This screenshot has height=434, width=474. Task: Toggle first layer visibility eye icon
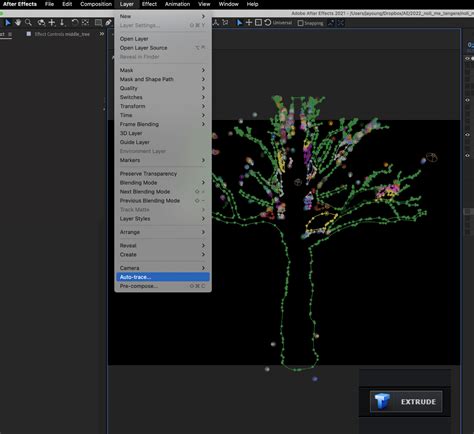pyautogui.click(x=467, y=58)
